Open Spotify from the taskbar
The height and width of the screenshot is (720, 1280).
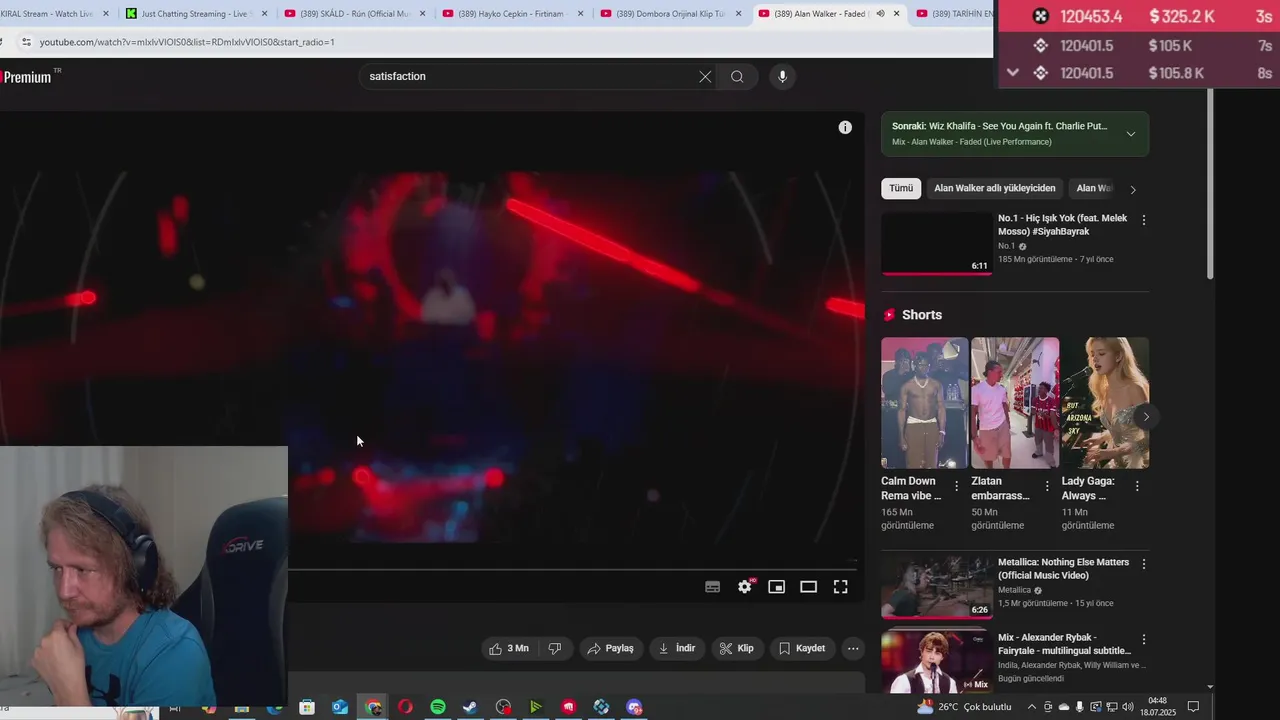pos(438,707)
